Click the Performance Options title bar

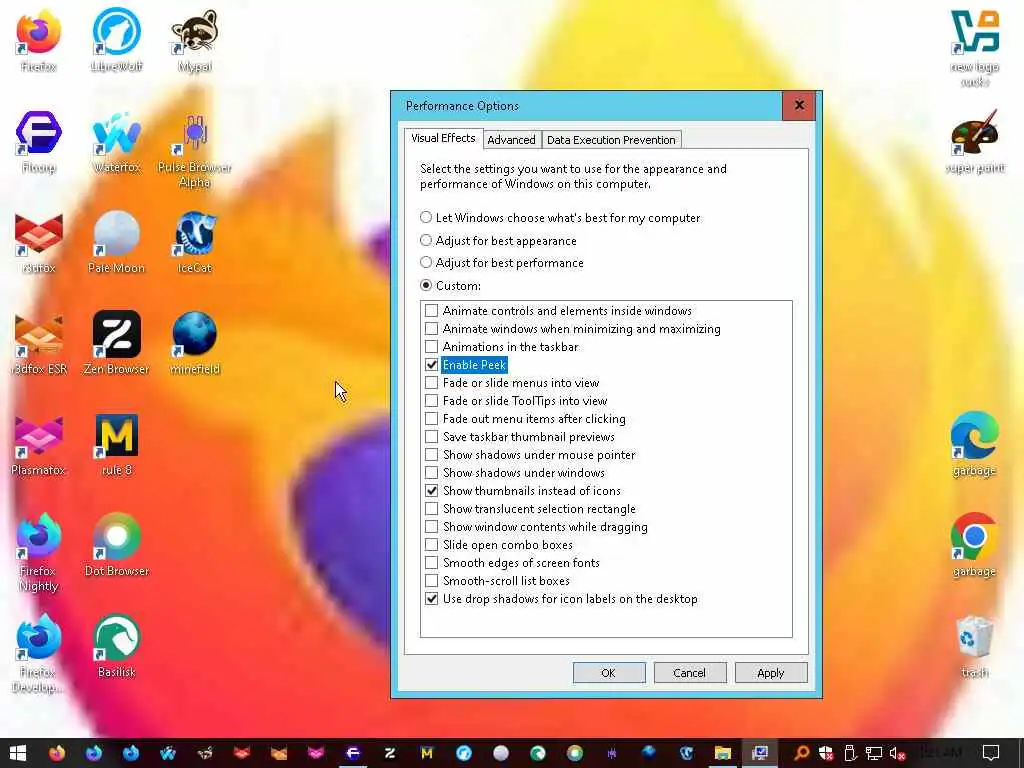pyautogui.click(x=588, y=106)
